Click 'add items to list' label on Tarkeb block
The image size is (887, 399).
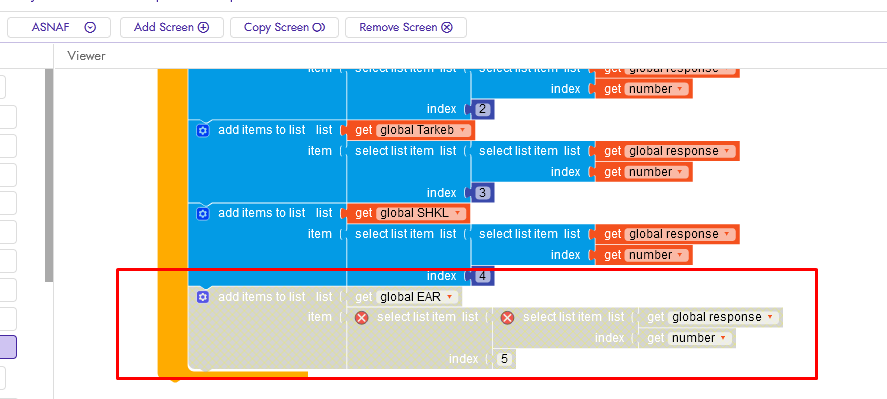tap(261, 130)
